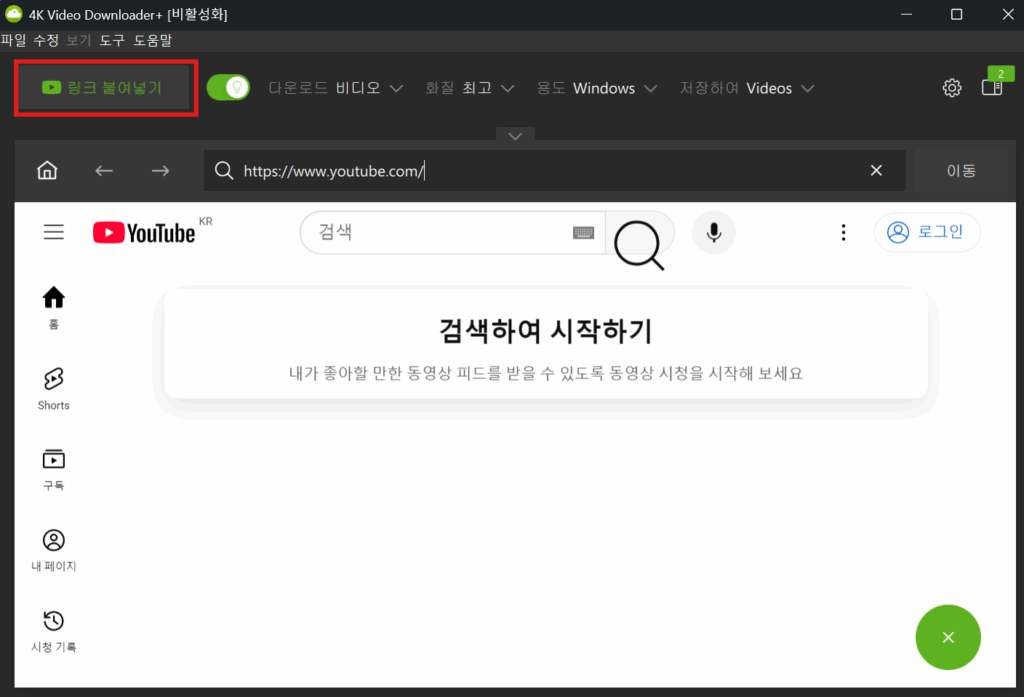
Task: Click the 로그인 sign-in button
Action: pos(927,232)
